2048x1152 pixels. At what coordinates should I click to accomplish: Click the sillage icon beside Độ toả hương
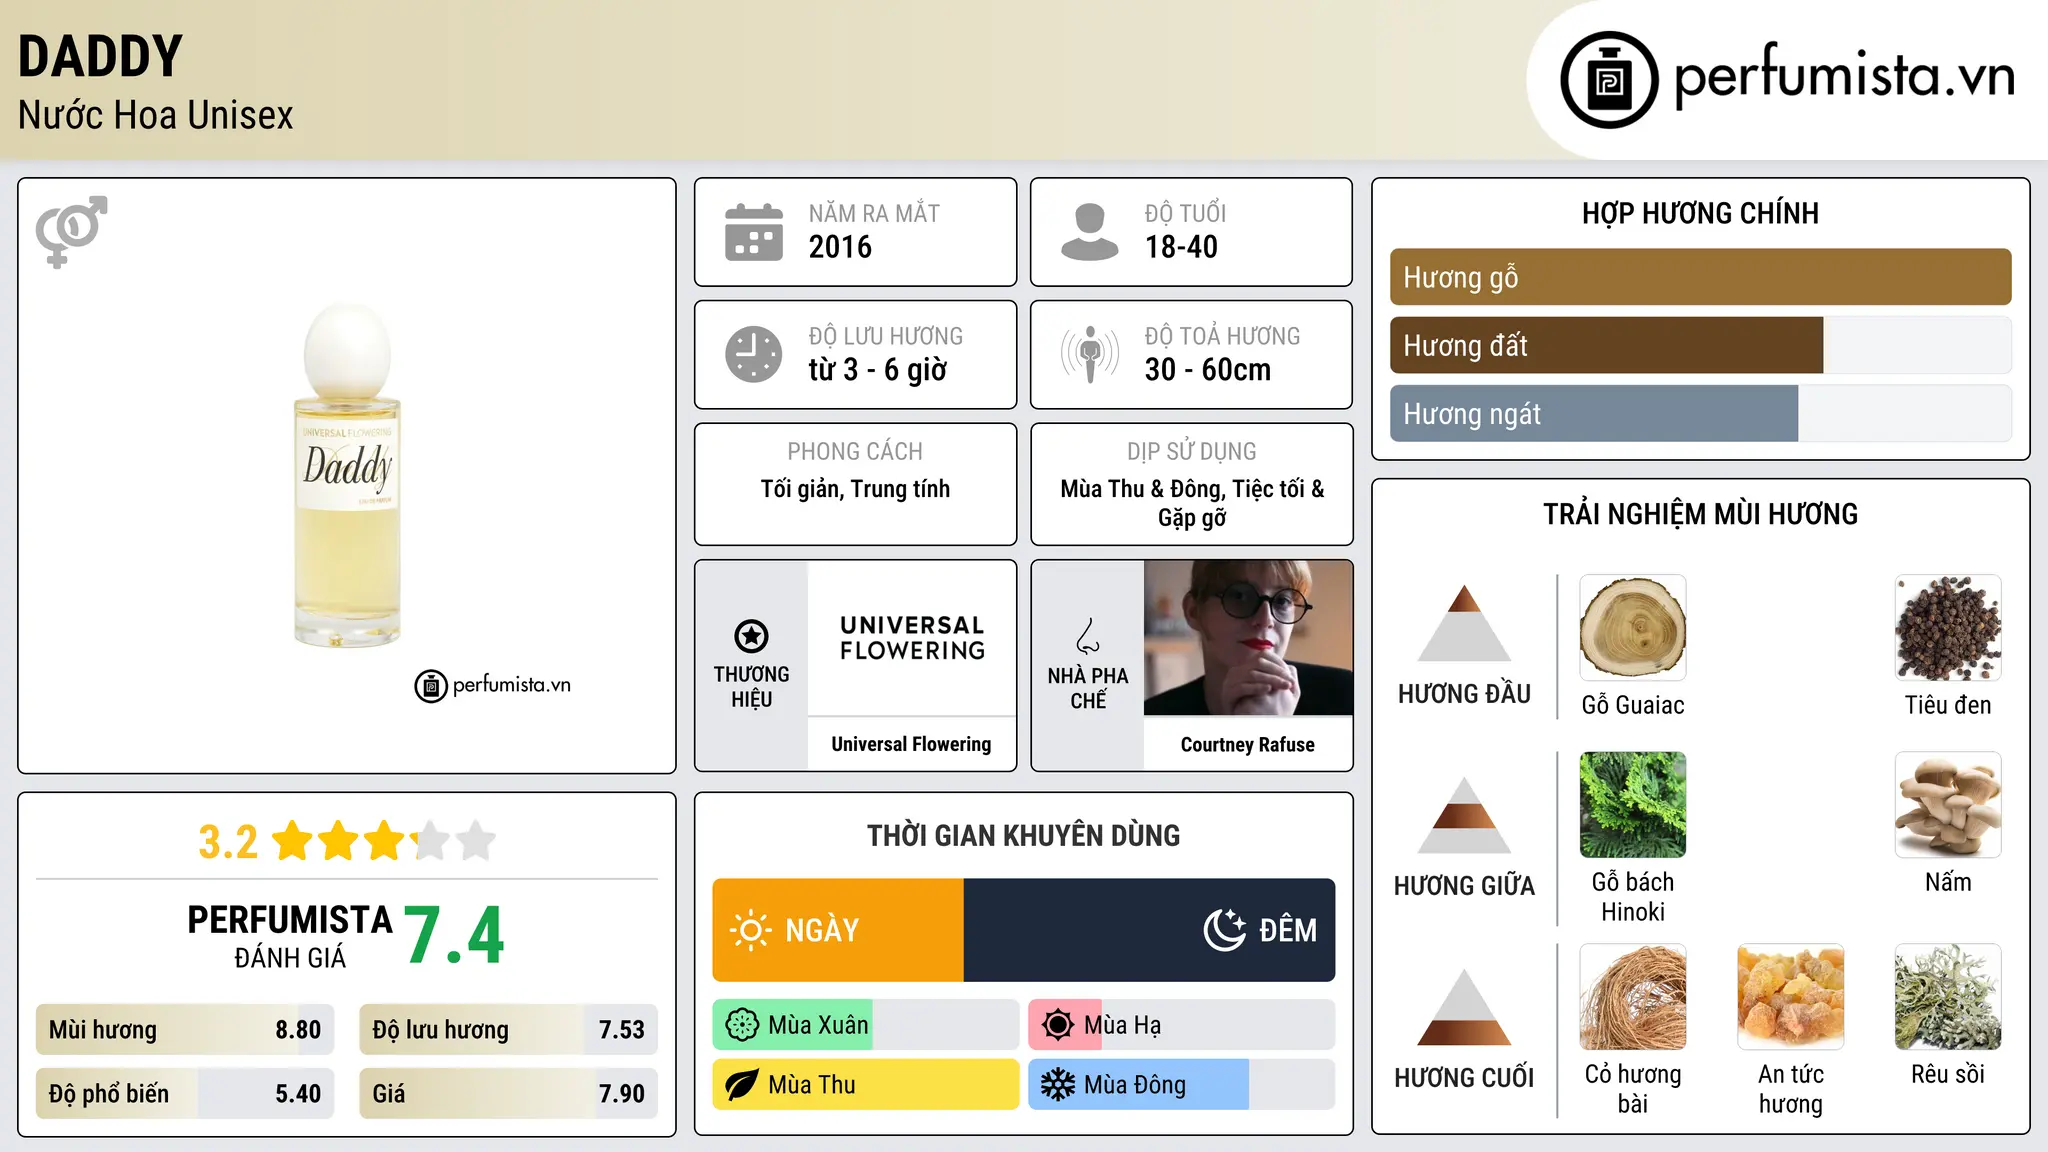[x=1090, y=354]
